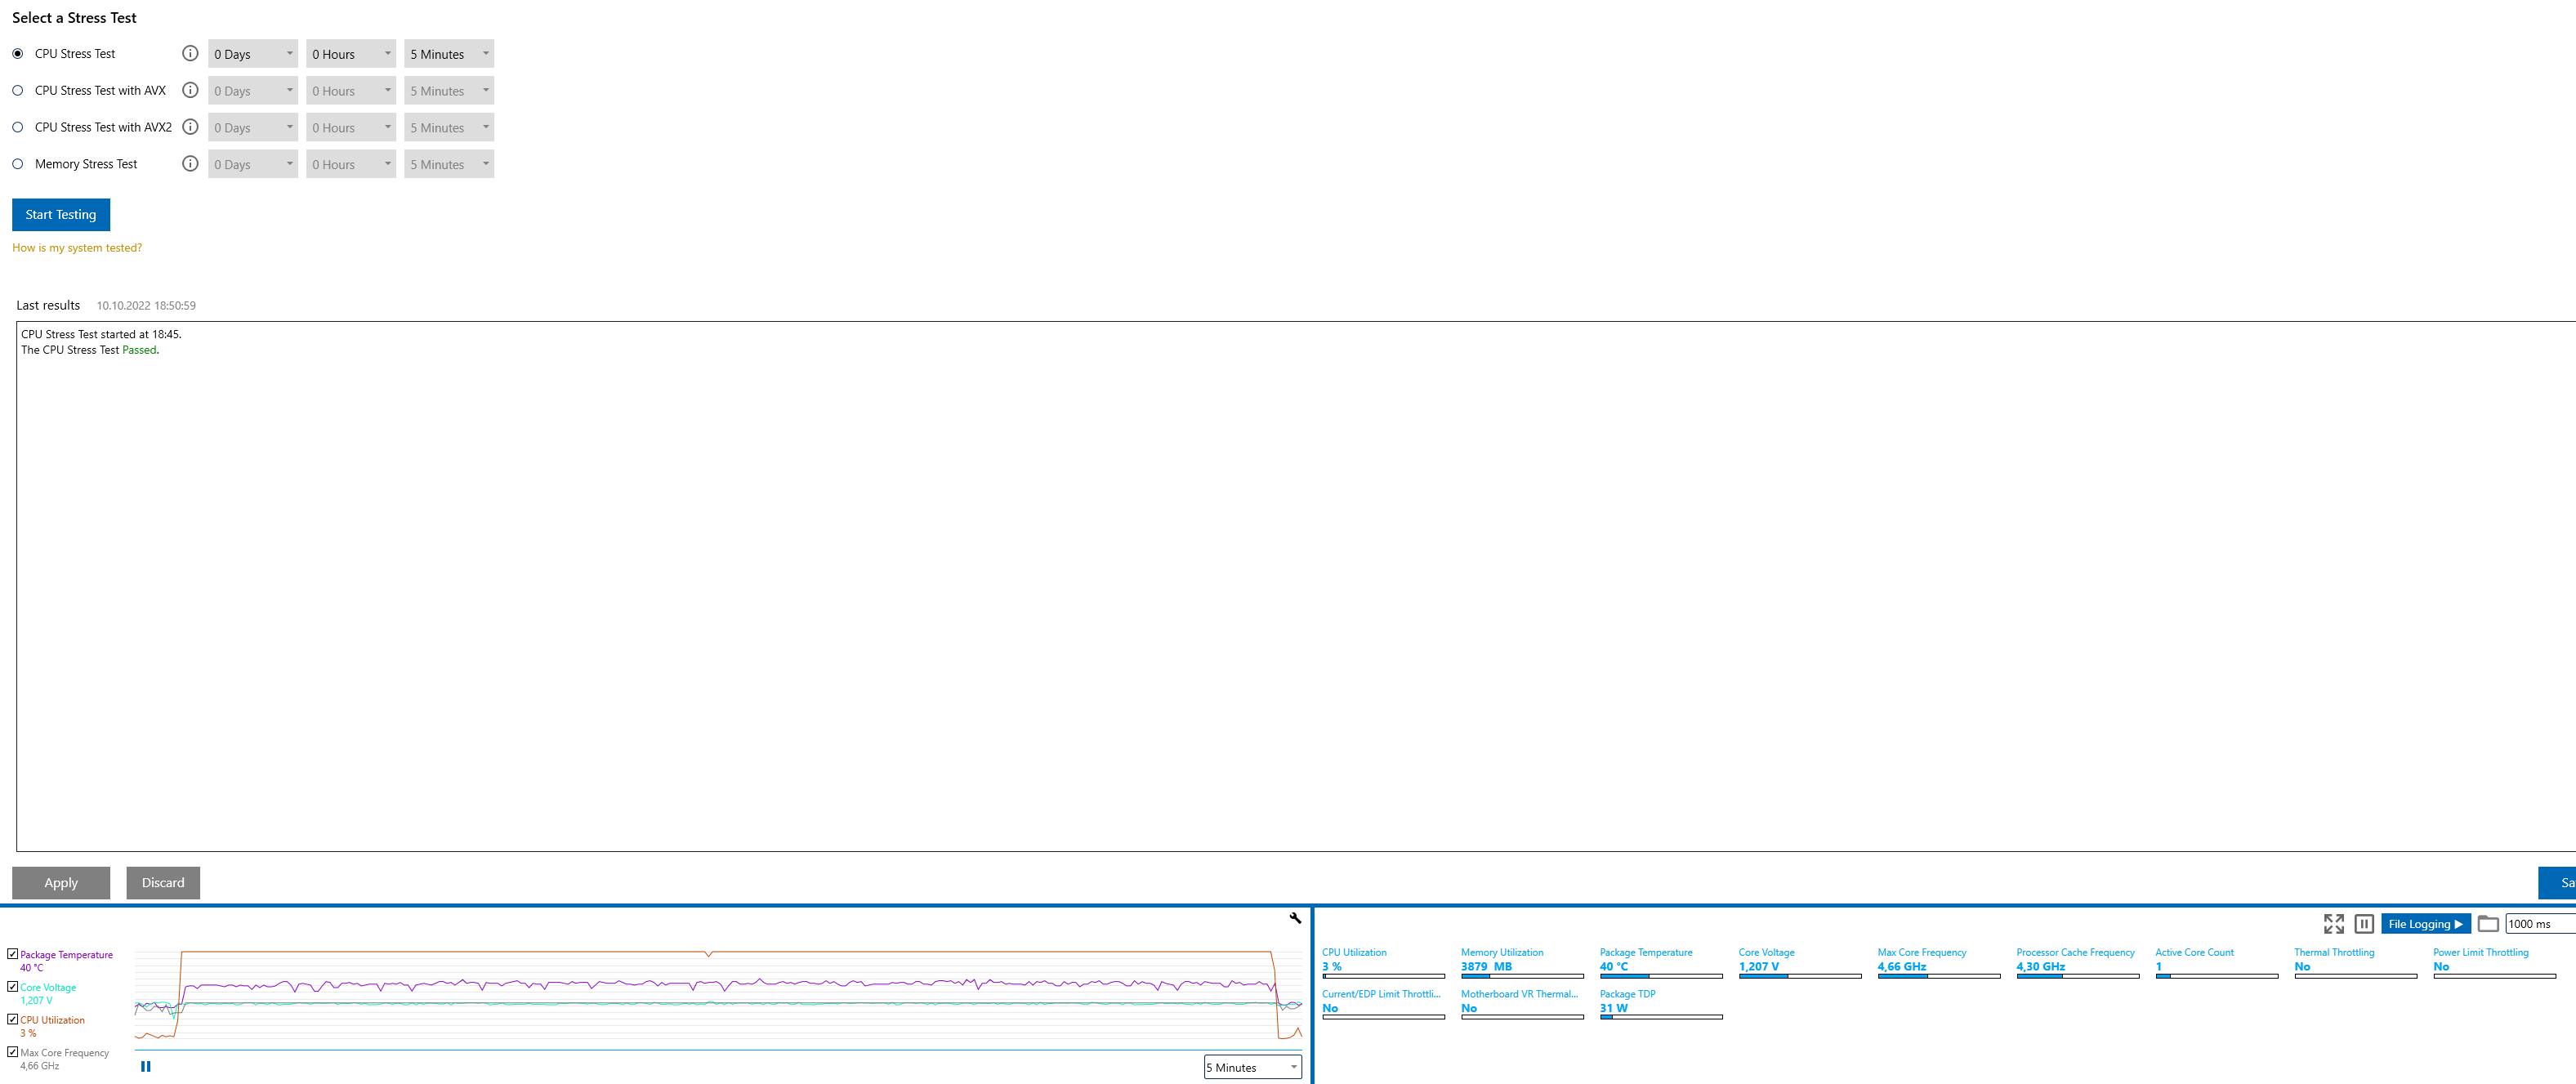Toggle CPU Utilization graph checkbox
This screenshot has width=2576, height=1084.
(13, 1019)
